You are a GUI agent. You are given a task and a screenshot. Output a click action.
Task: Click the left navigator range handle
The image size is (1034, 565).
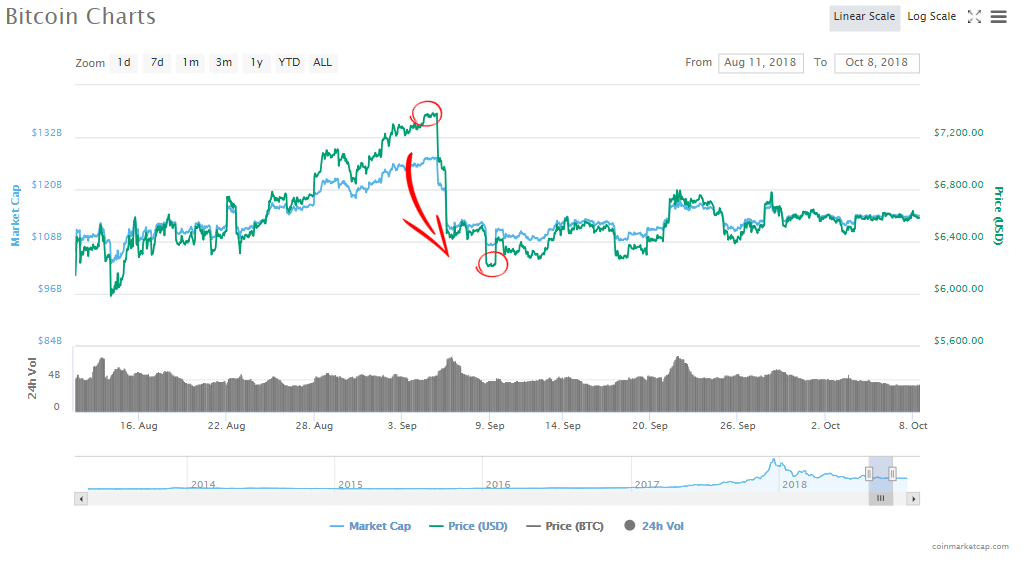click(x=869, y=473)
